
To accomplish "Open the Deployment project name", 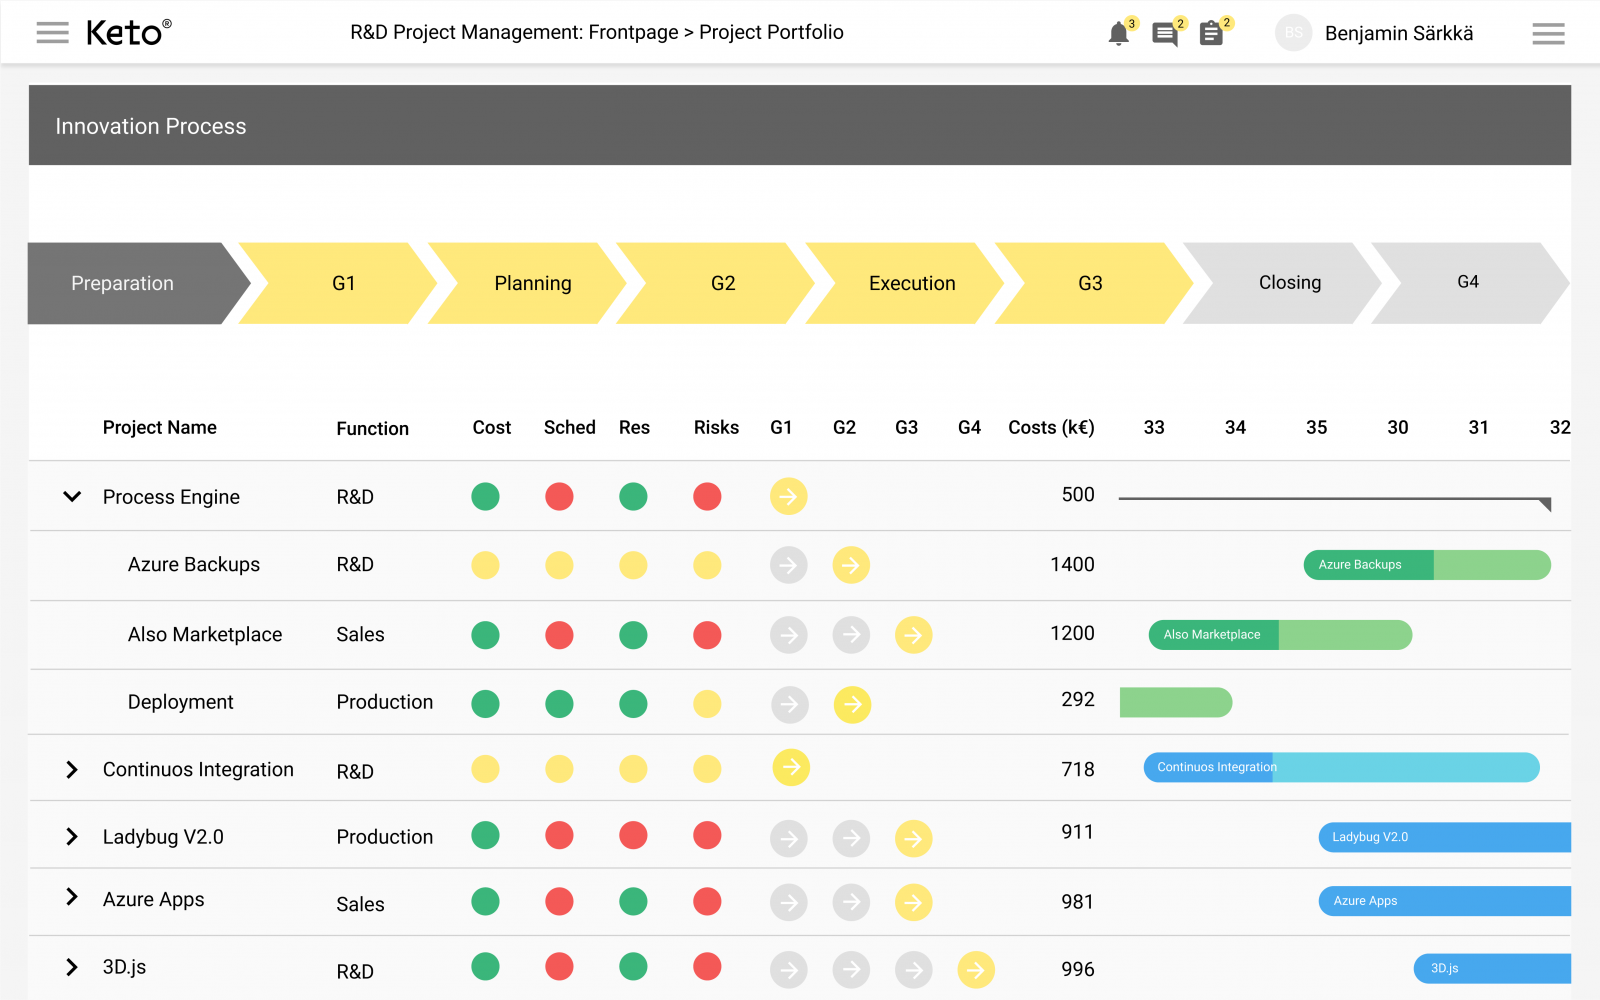I will 180,702.
